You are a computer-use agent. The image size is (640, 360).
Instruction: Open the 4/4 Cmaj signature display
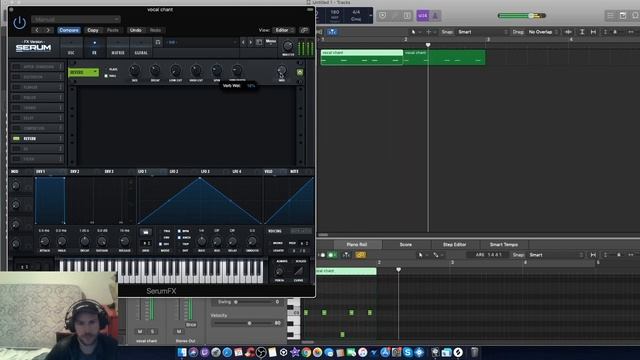356,15
